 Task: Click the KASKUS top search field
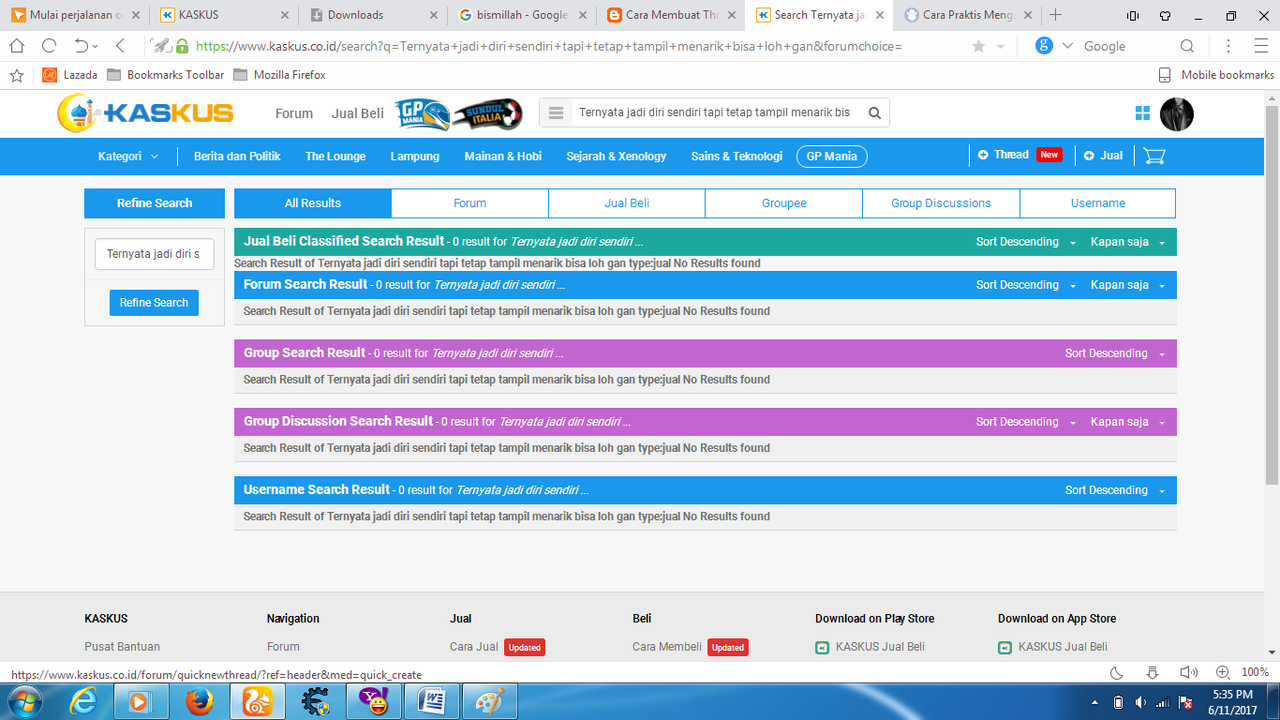714,113
